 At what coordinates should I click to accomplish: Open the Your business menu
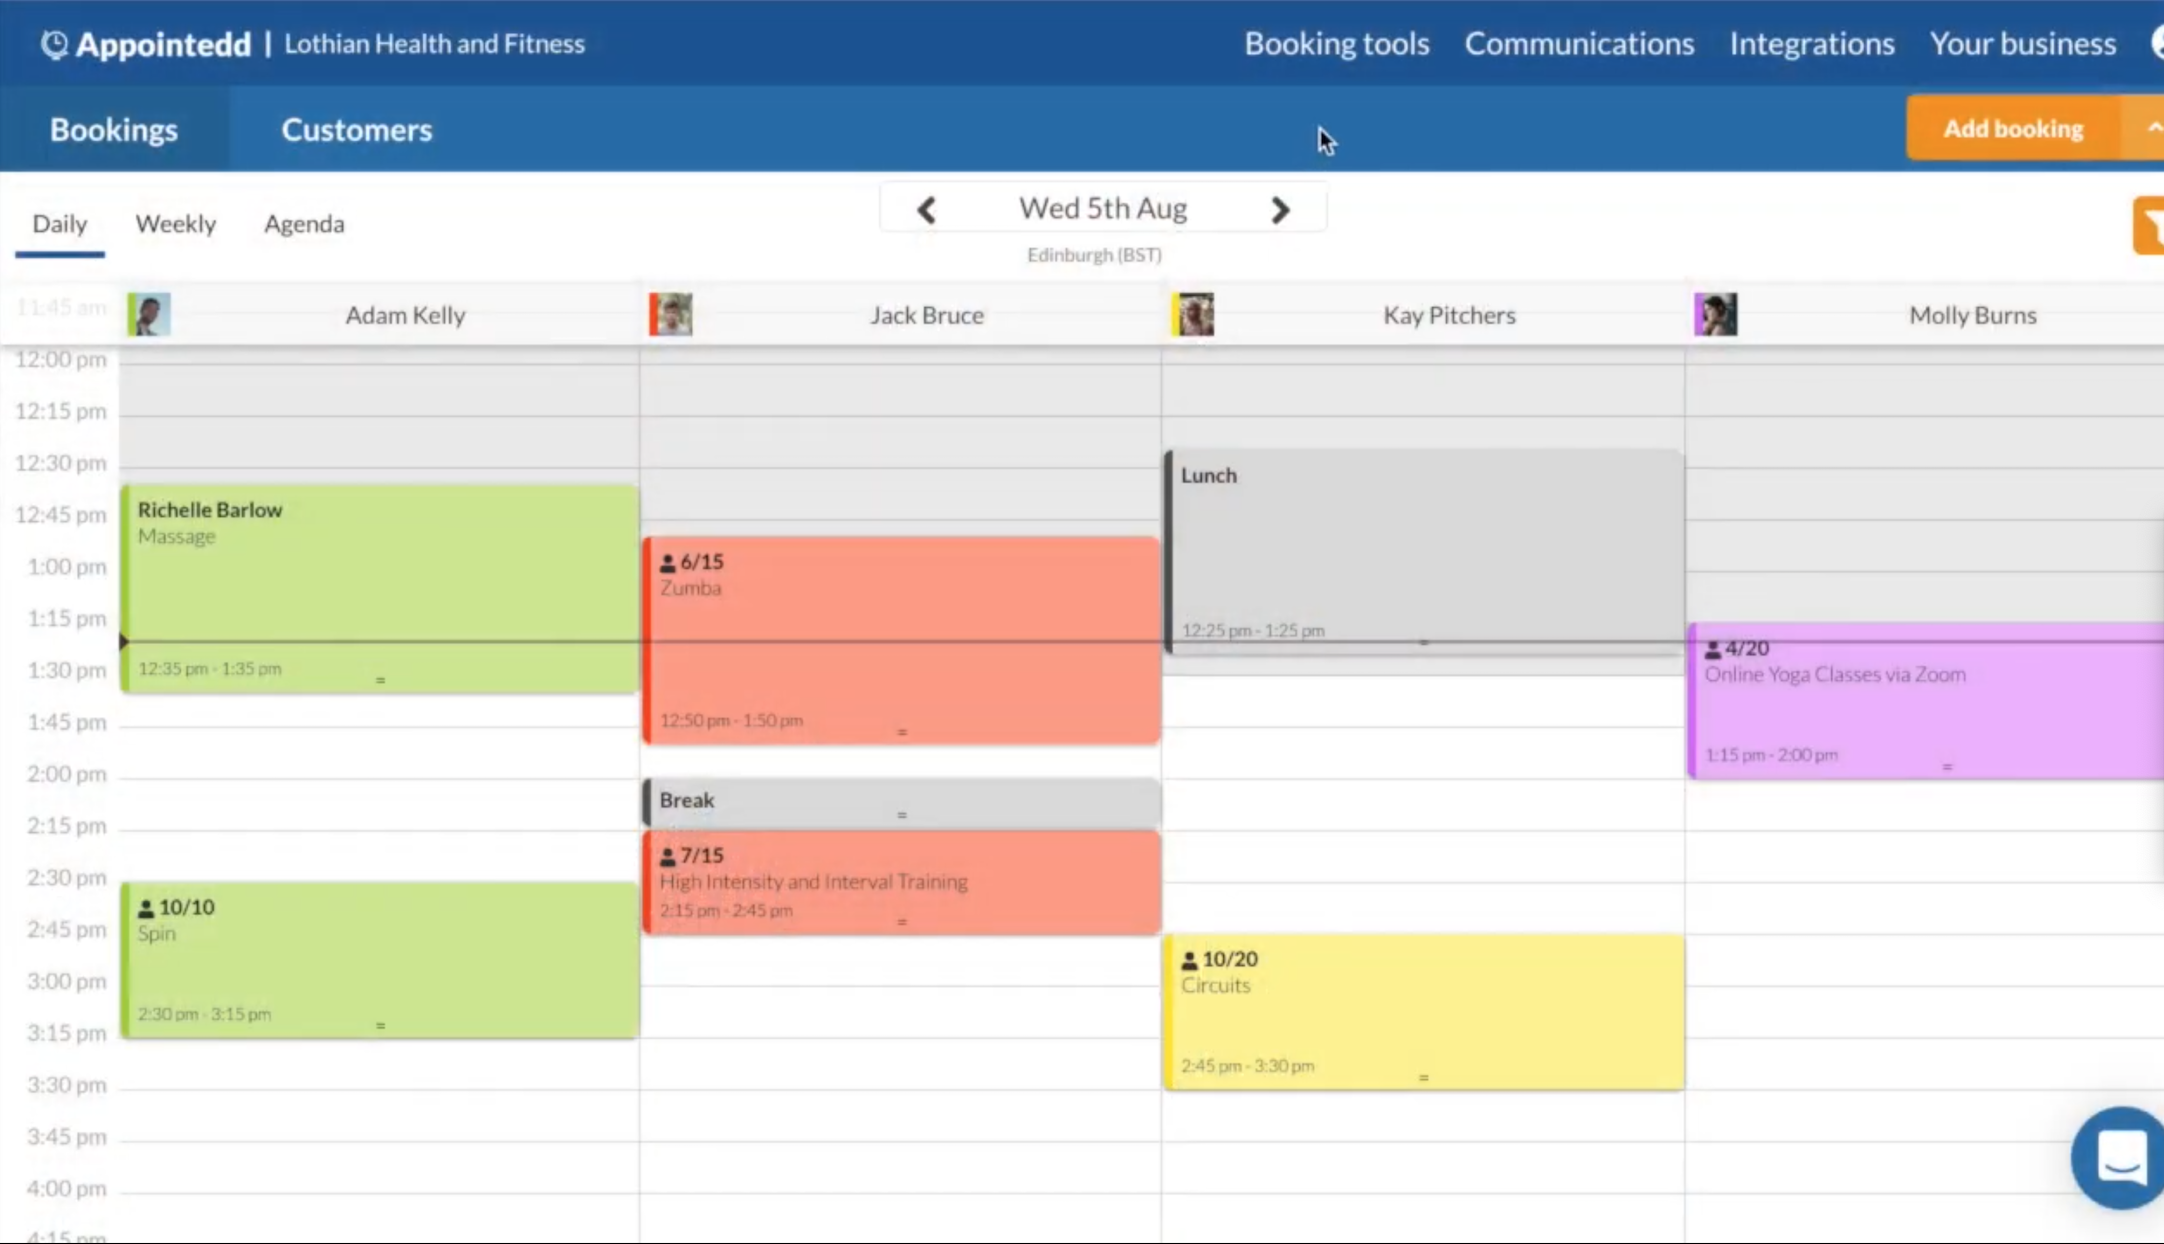point(2022,44)
